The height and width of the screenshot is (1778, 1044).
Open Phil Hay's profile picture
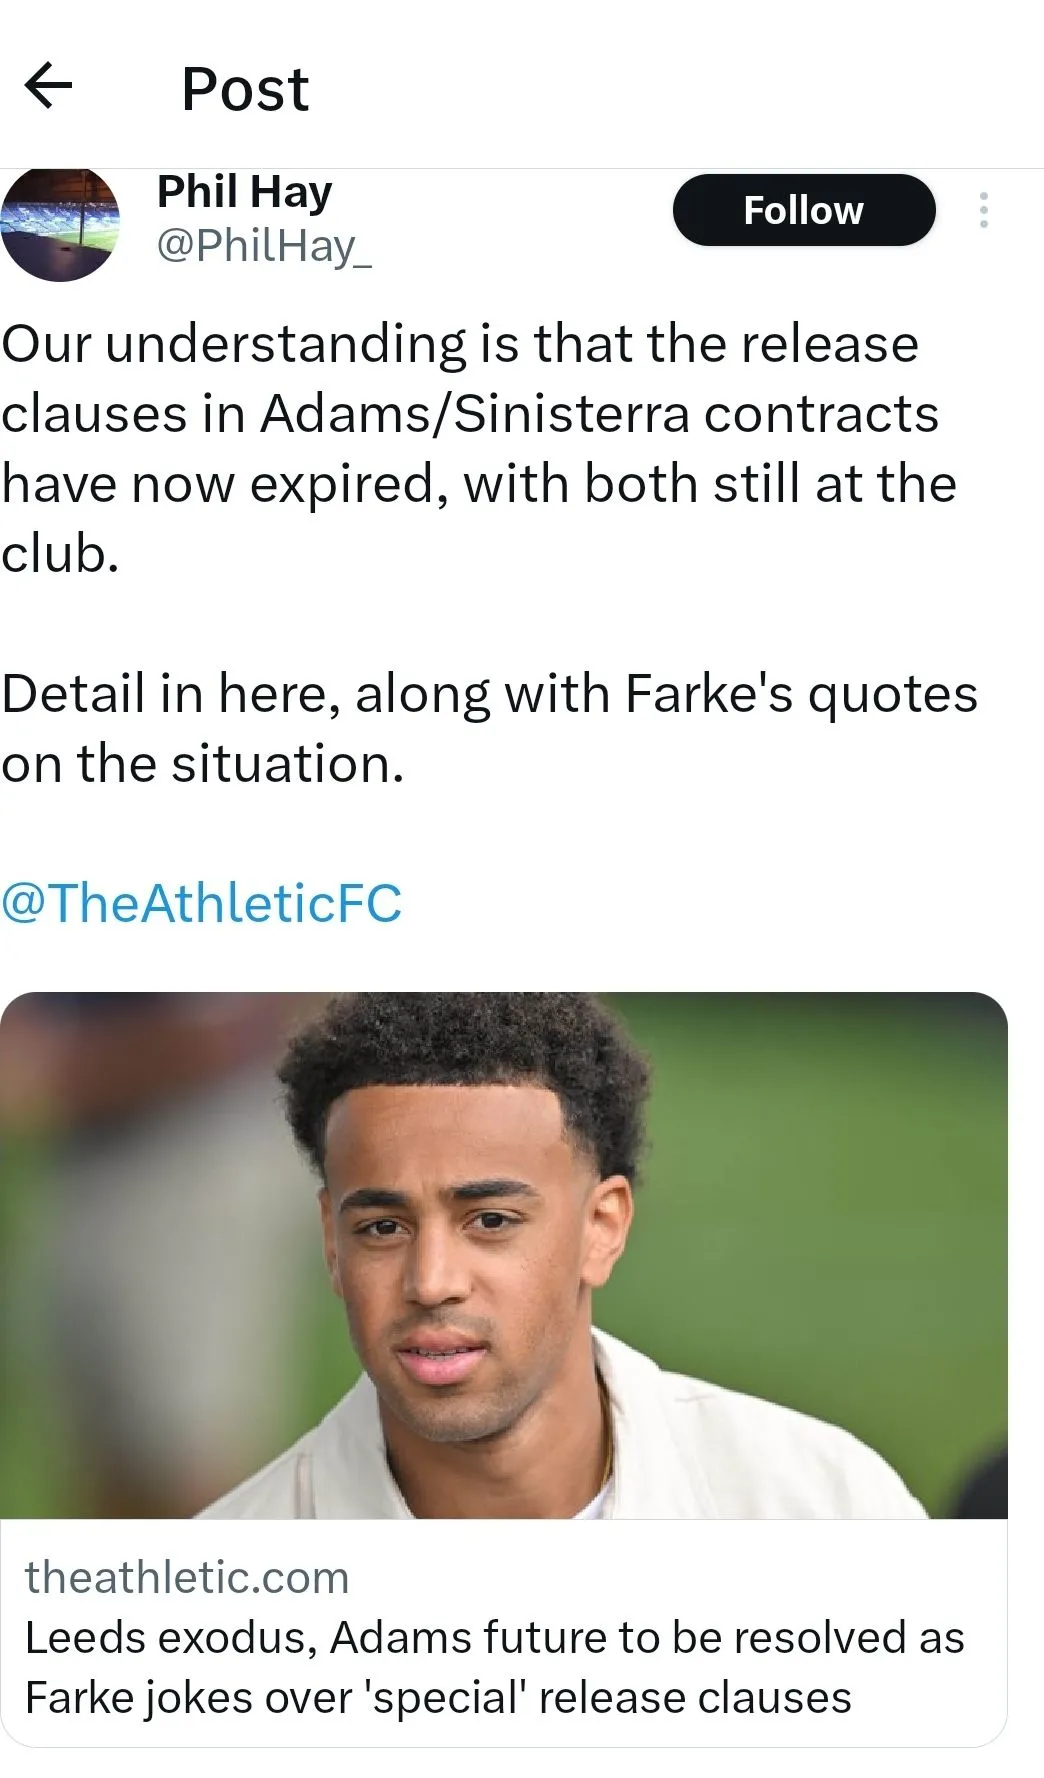(60, 225)
